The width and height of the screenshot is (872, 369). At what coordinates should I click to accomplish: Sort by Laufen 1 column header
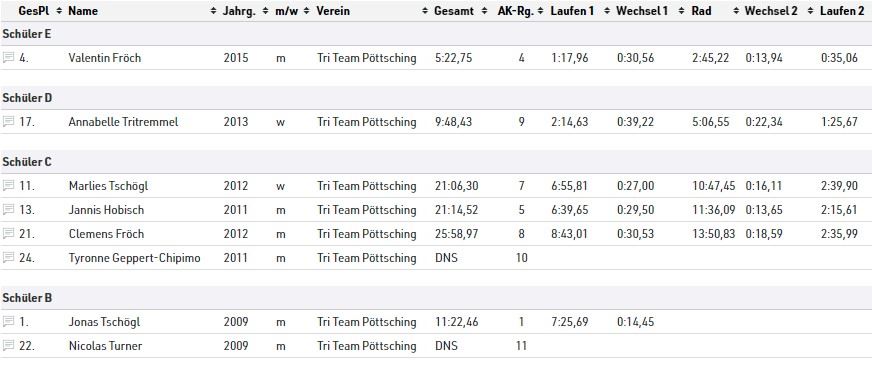click(572, 11)
